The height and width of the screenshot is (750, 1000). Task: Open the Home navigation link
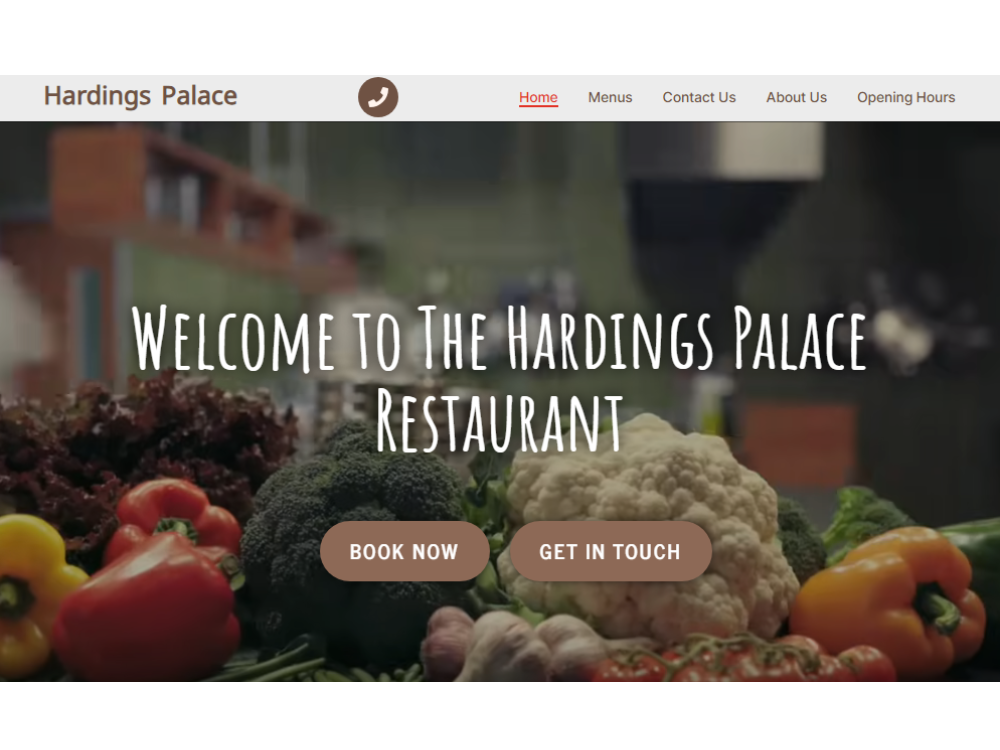tap(538, 98)
